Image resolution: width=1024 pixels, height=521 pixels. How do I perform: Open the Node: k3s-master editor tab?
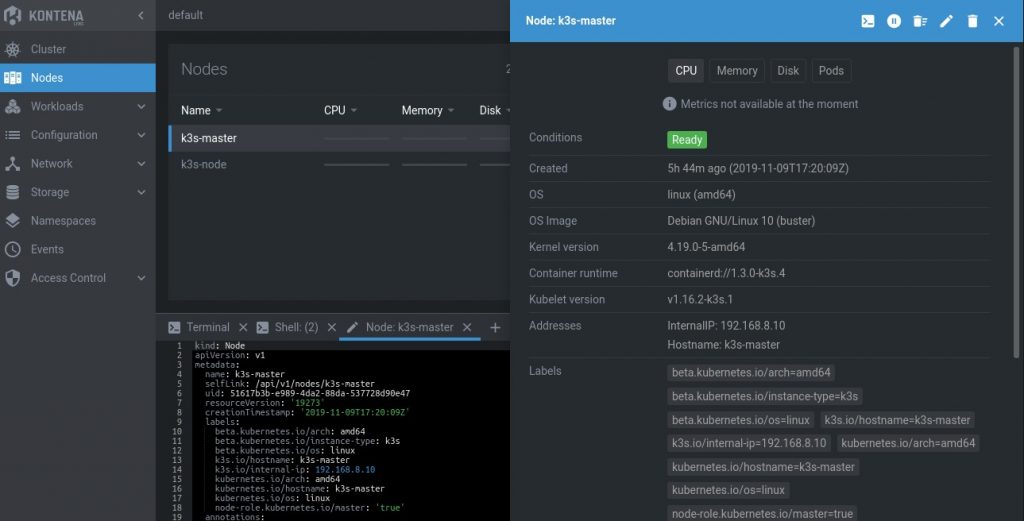click(400, 327)
